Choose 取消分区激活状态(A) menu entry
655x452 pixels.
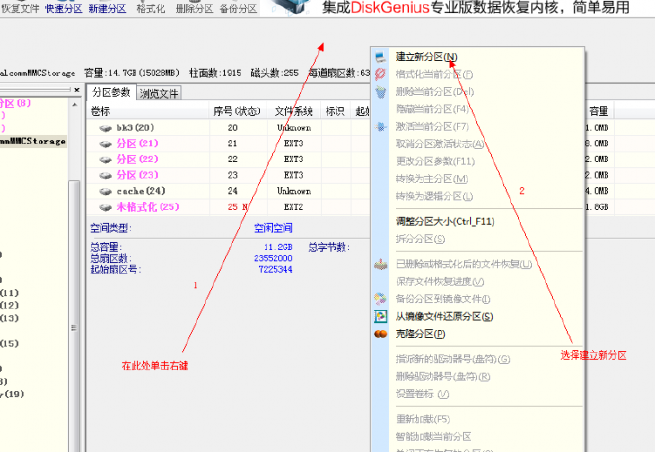[x=440, y=144]
